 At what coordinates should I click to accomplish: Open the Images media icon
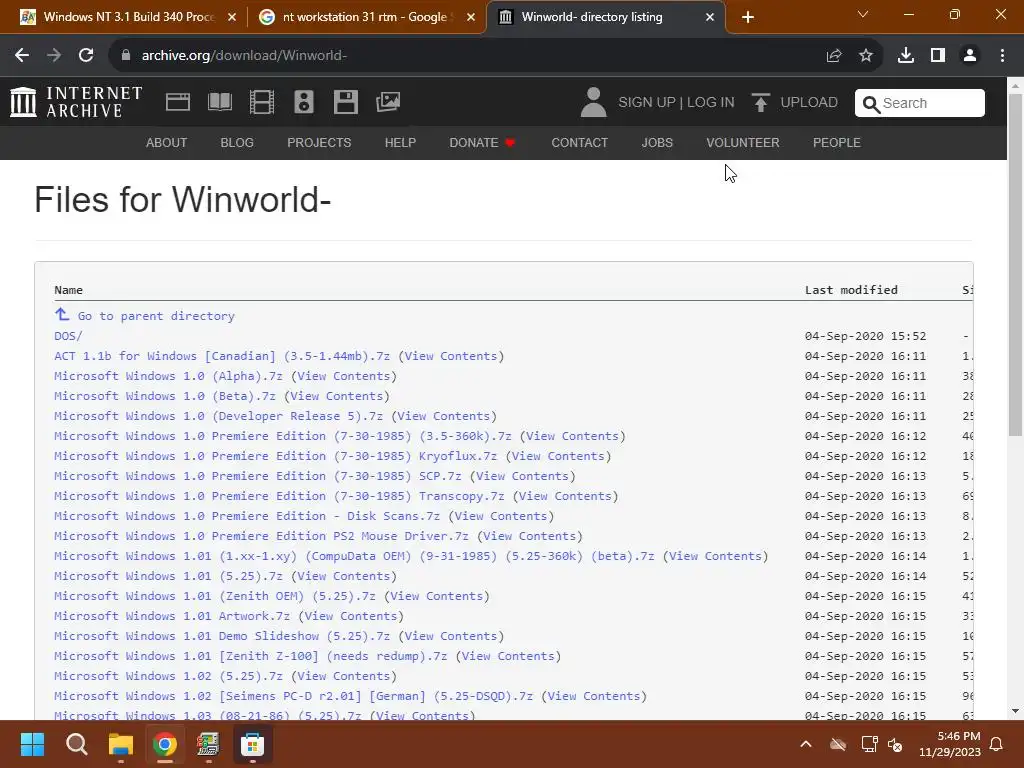388,102
